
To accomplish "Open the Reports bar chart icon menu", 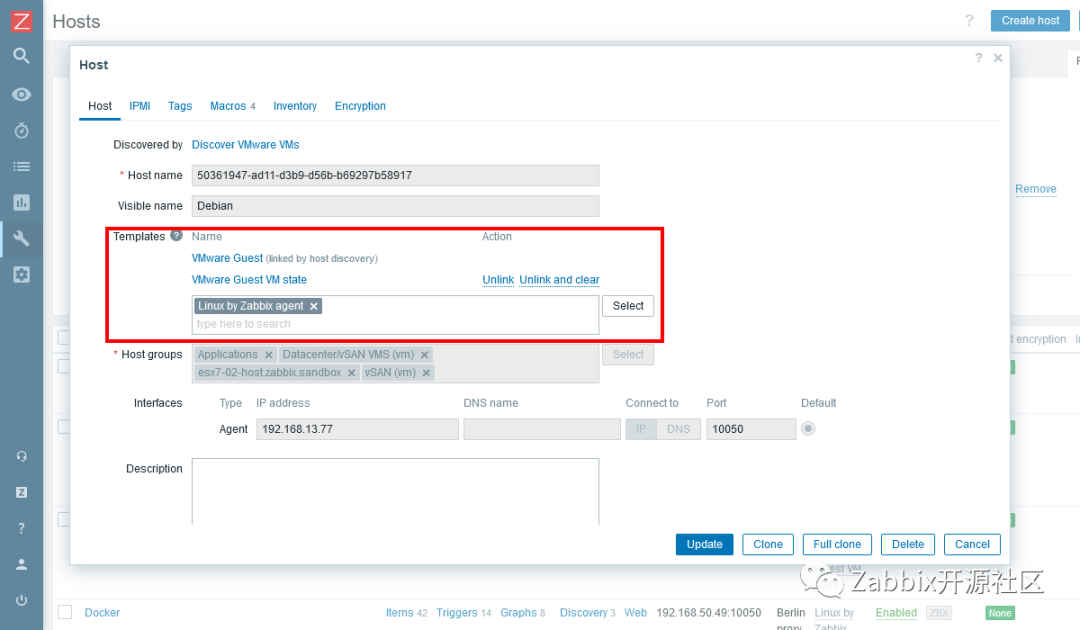I will pyautogui.click(x=21, y=202).
